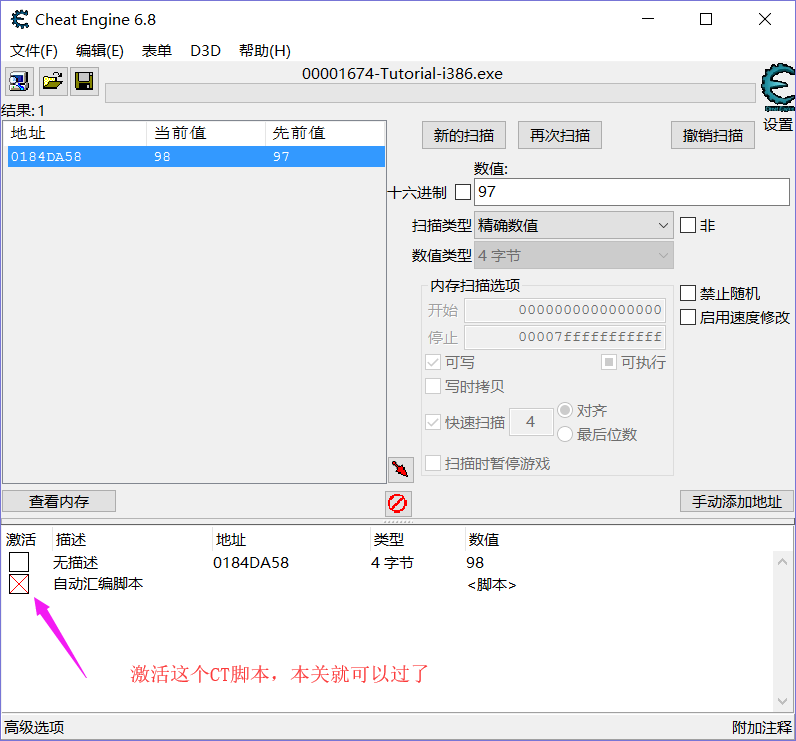This screenshot has width=796, height=741.
Task: Click current value 98 in results
Action: point(162,157)
